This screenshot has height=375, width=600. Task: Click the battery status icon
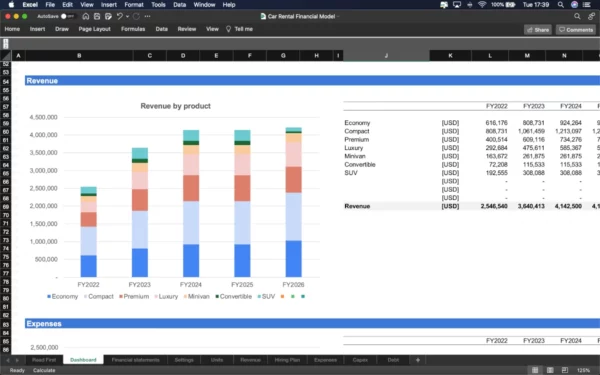click(510, 5)
